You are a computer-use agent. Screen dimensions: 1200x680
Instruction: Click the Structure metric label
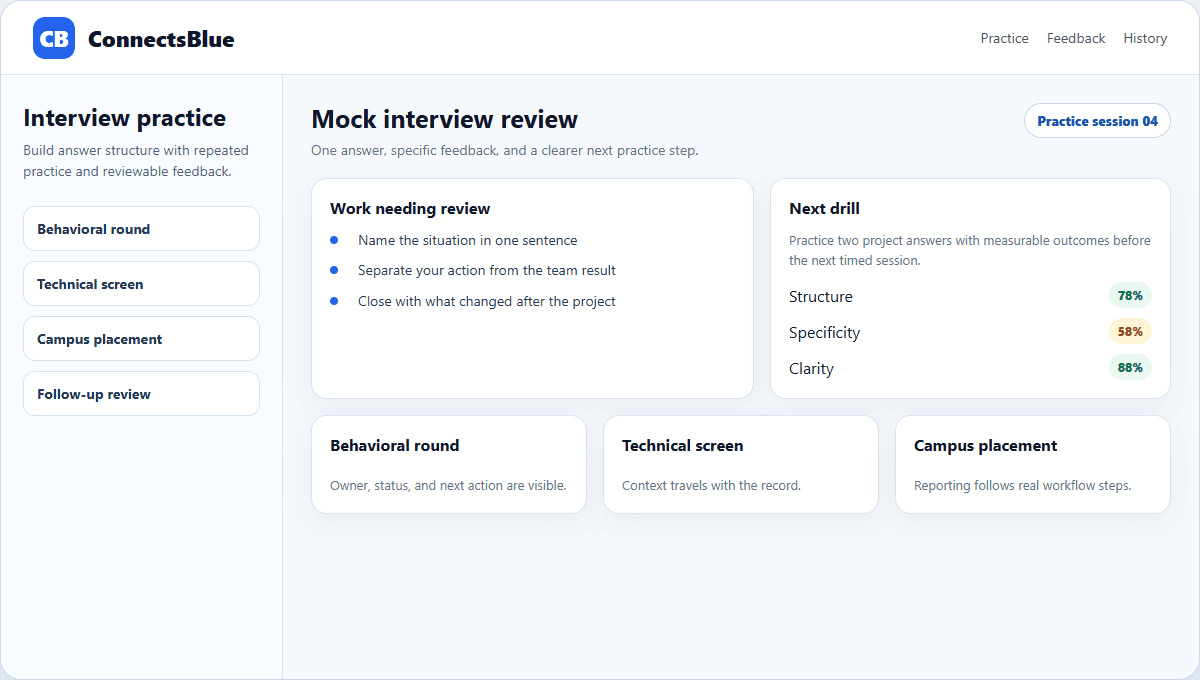click(821, 296)
